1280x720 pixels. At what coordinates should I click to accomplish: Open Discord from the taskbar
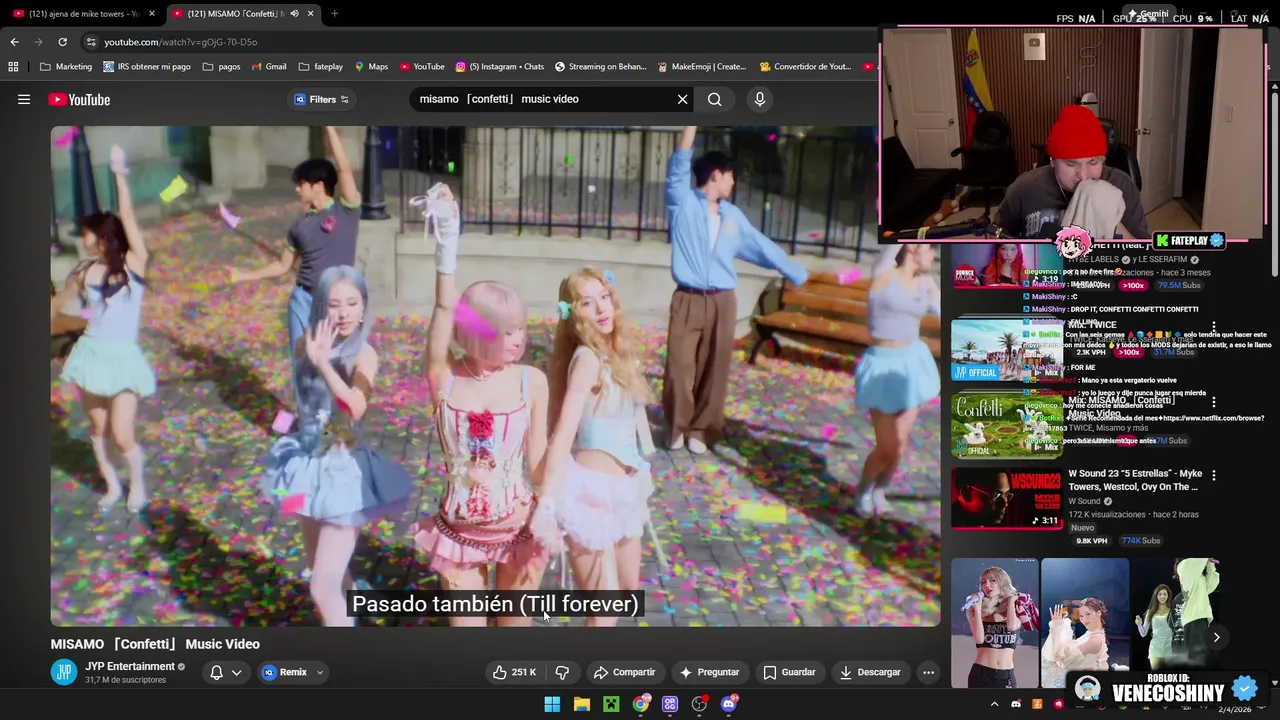(x=729, y=704)
